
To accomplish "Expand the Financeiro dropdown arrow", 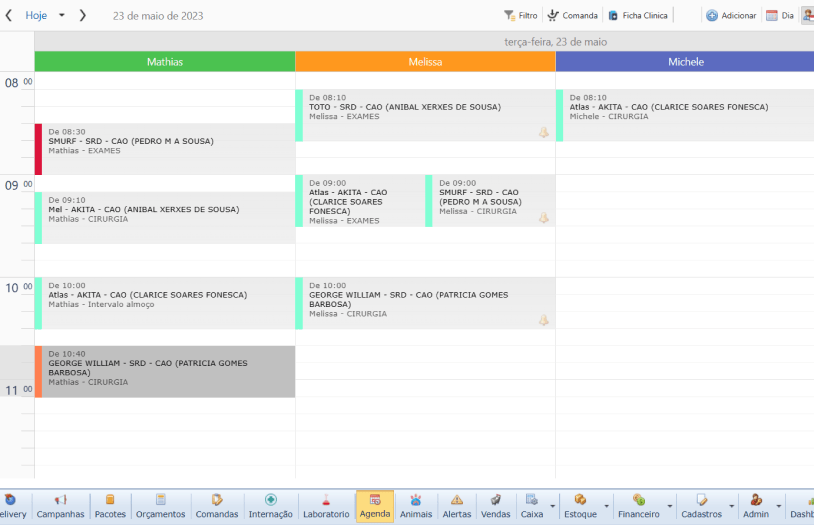I will click(669, 506).
